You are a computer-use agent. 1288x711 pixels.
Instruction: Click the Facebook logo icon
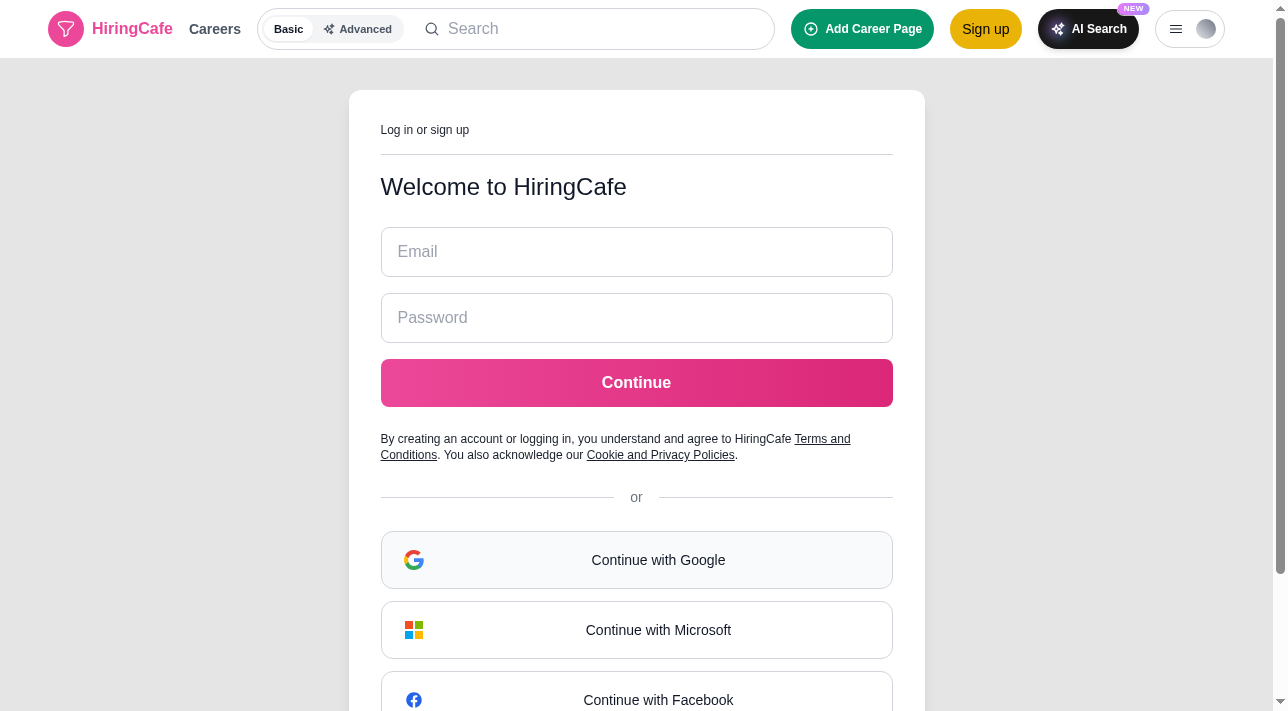(414, 700)
